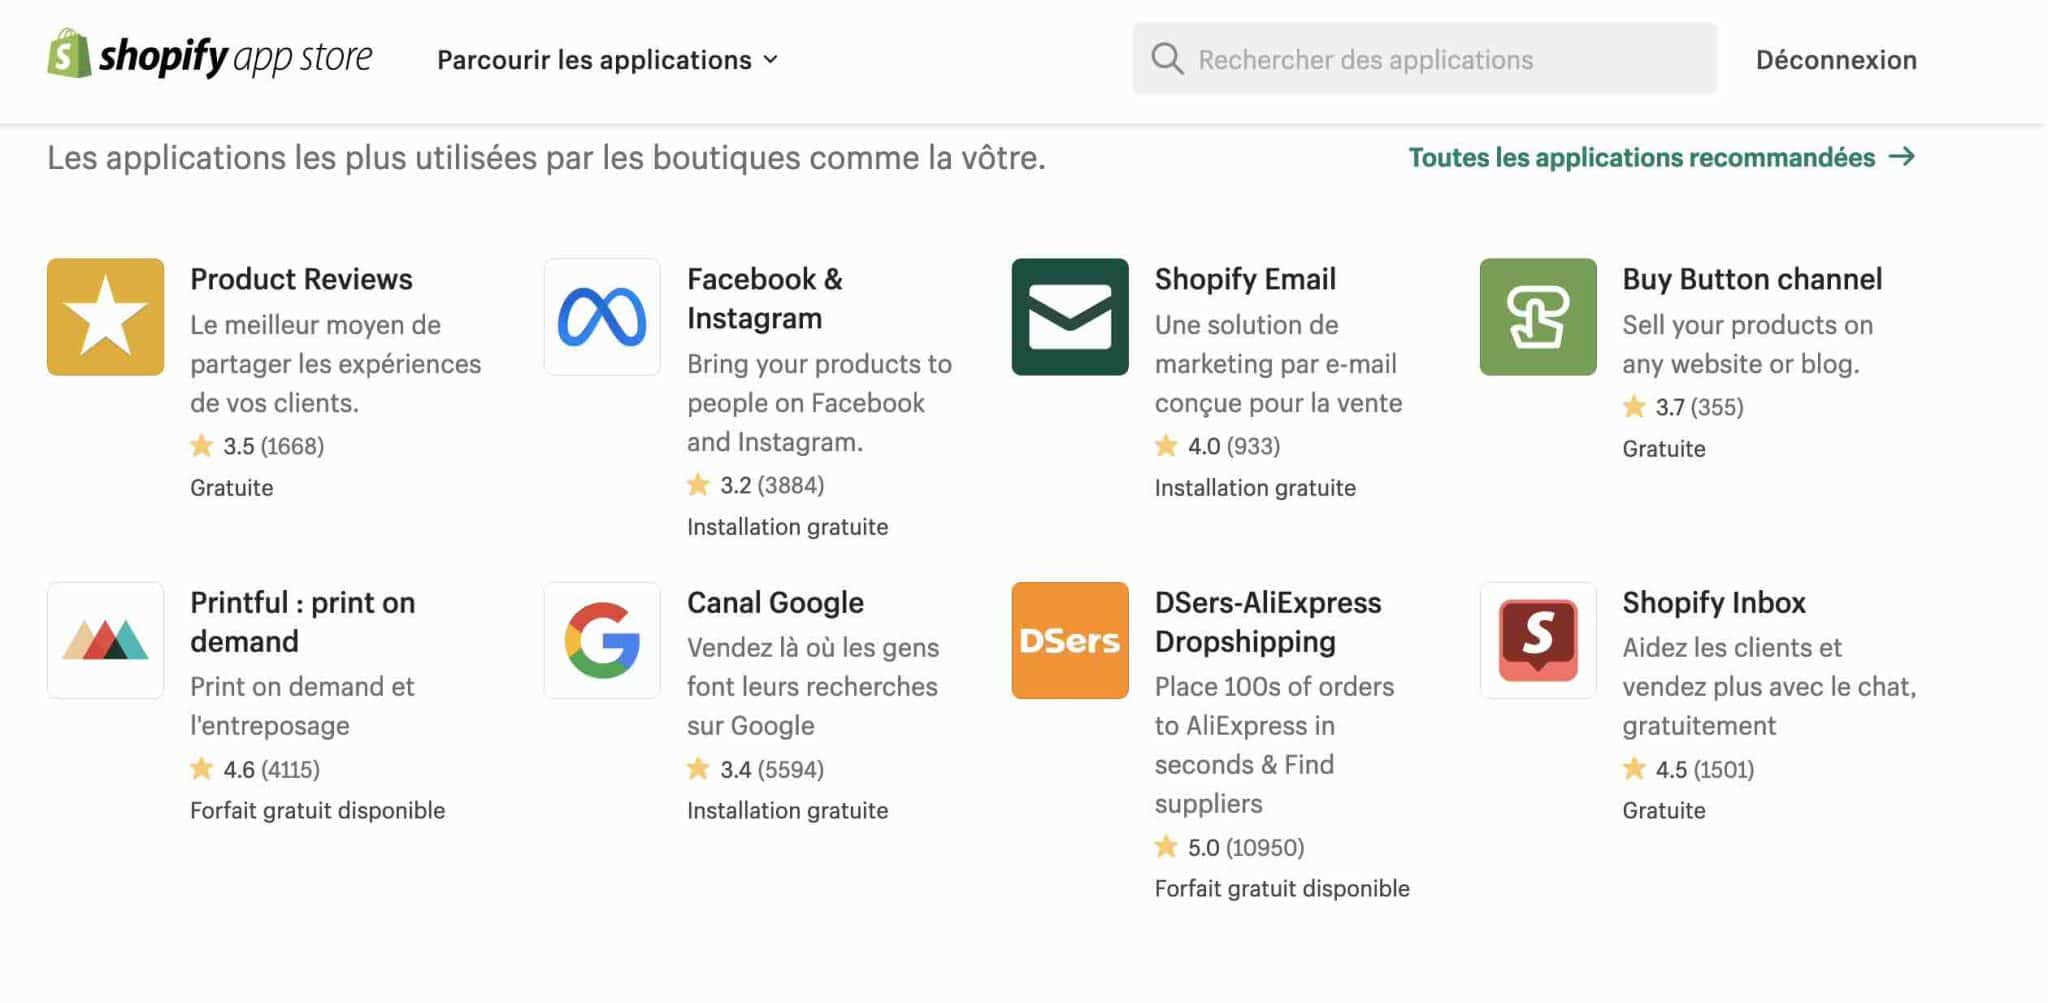Image resolution: width=2048 pixels, height=1003 pixels.
Task: Click the 5.0 (10950) rating text
Action: (1246, 847)
